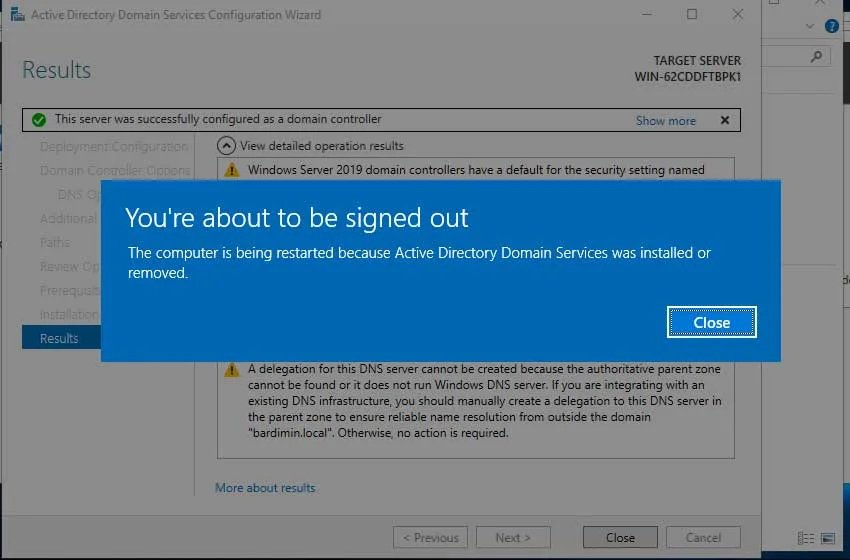This screenshot has height=560, width=850.
Task: Click Show more in the success banner
Action: coord(666,120)
